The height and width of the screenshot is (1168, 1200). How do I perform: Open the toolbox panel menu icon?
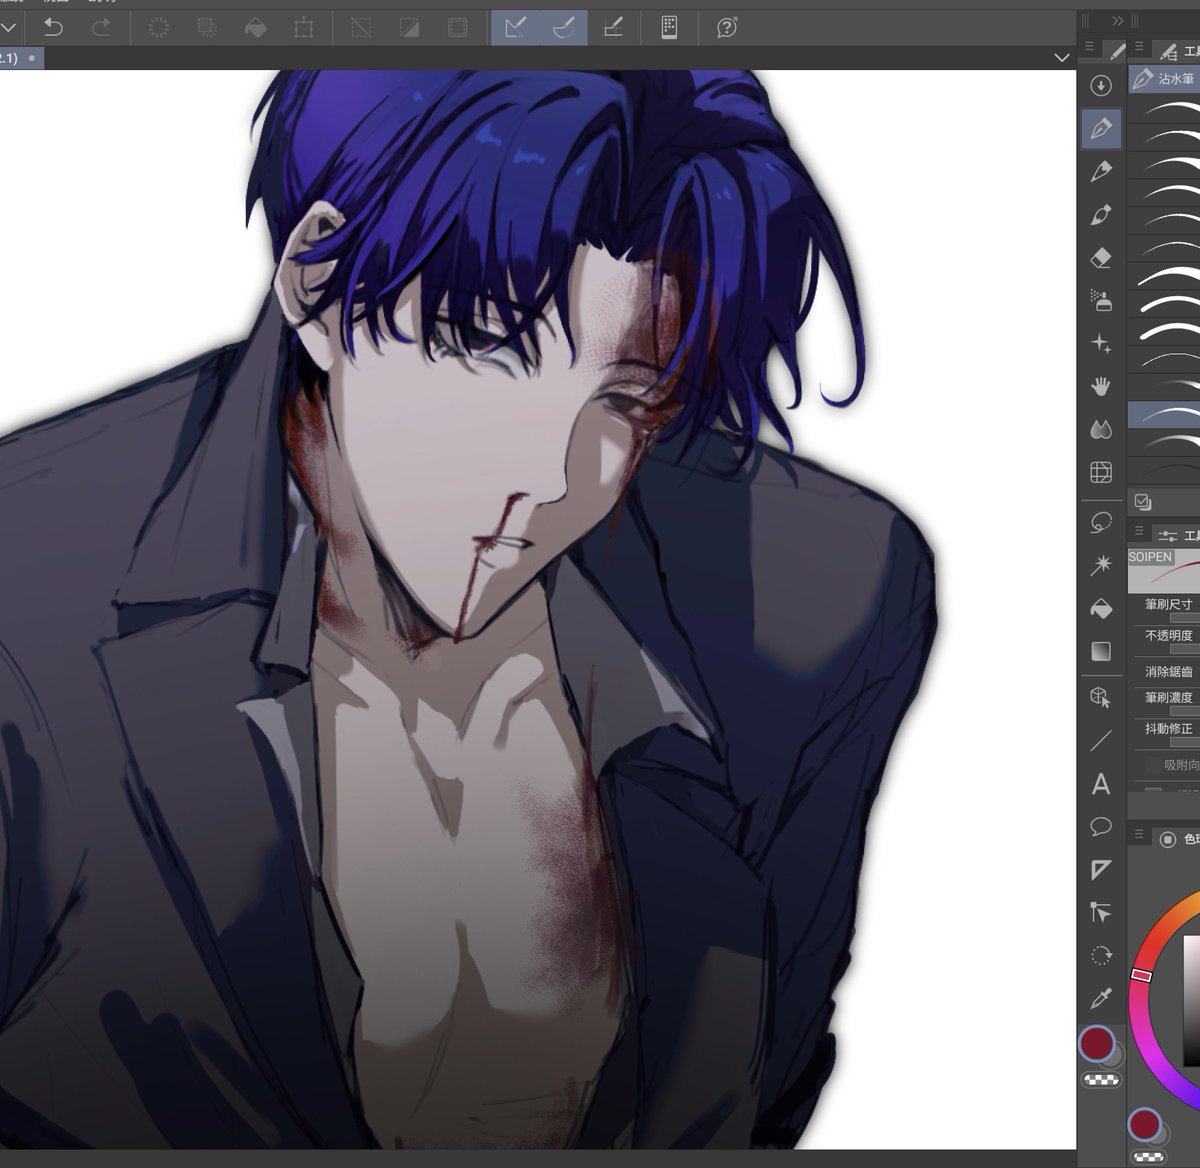1089,46
